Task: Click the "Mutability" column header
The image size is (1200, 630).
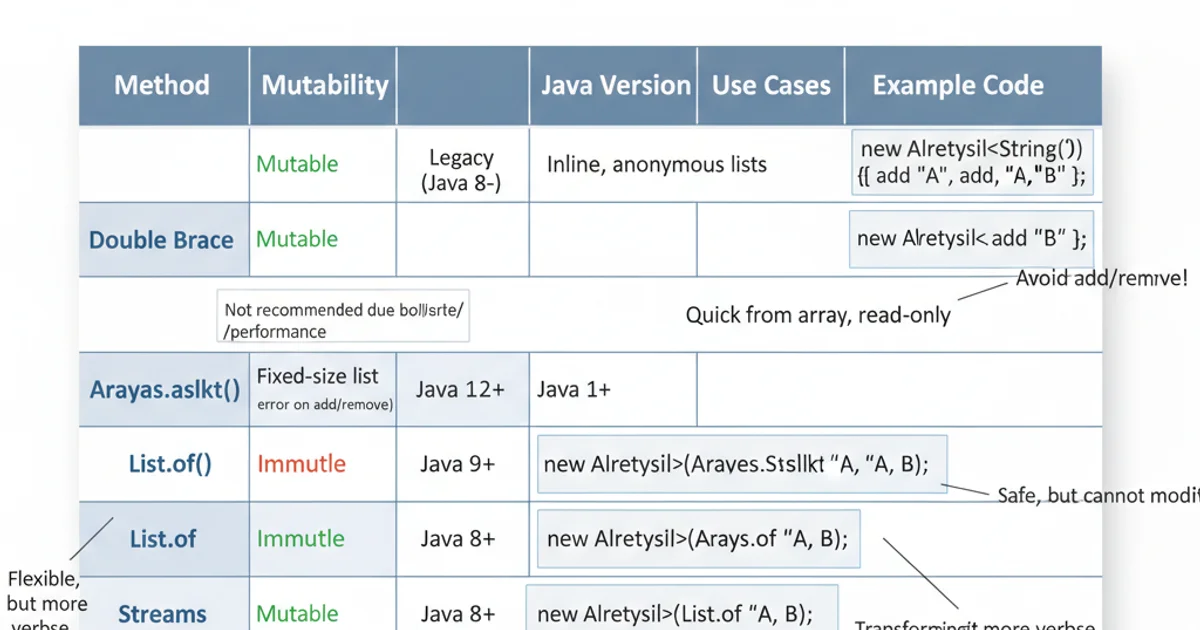Action: pyautogui.click(x=322, y=85)
